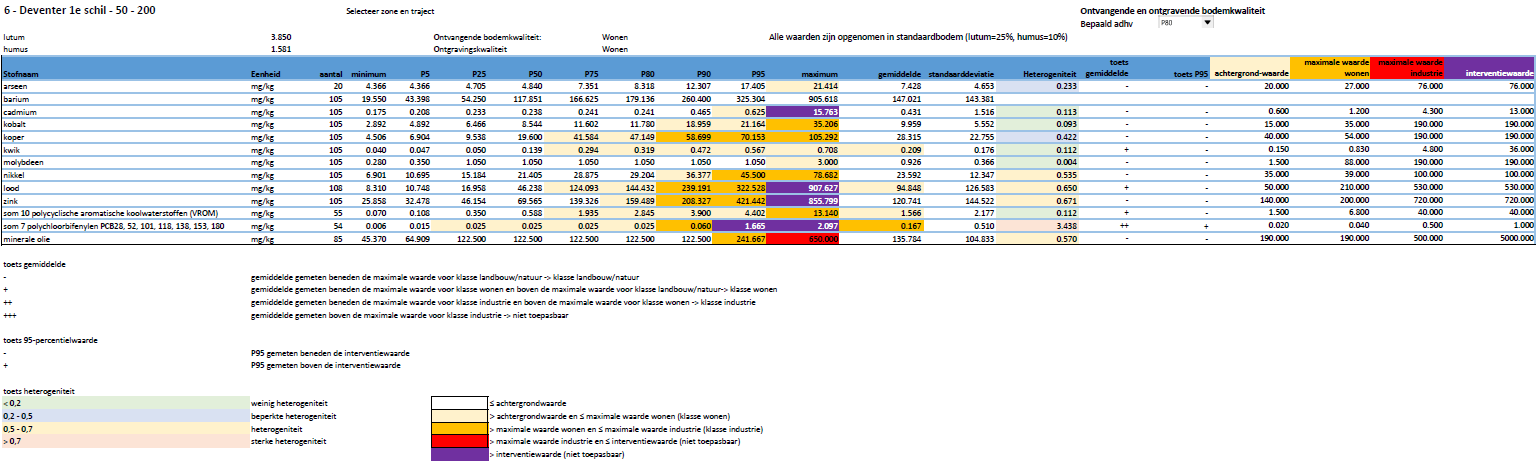This screenshot has height=463, width=1540.
Task: Click the 'interventiewaarde' purple column header
Action: pyautogui.click(x=1490, y=74)
